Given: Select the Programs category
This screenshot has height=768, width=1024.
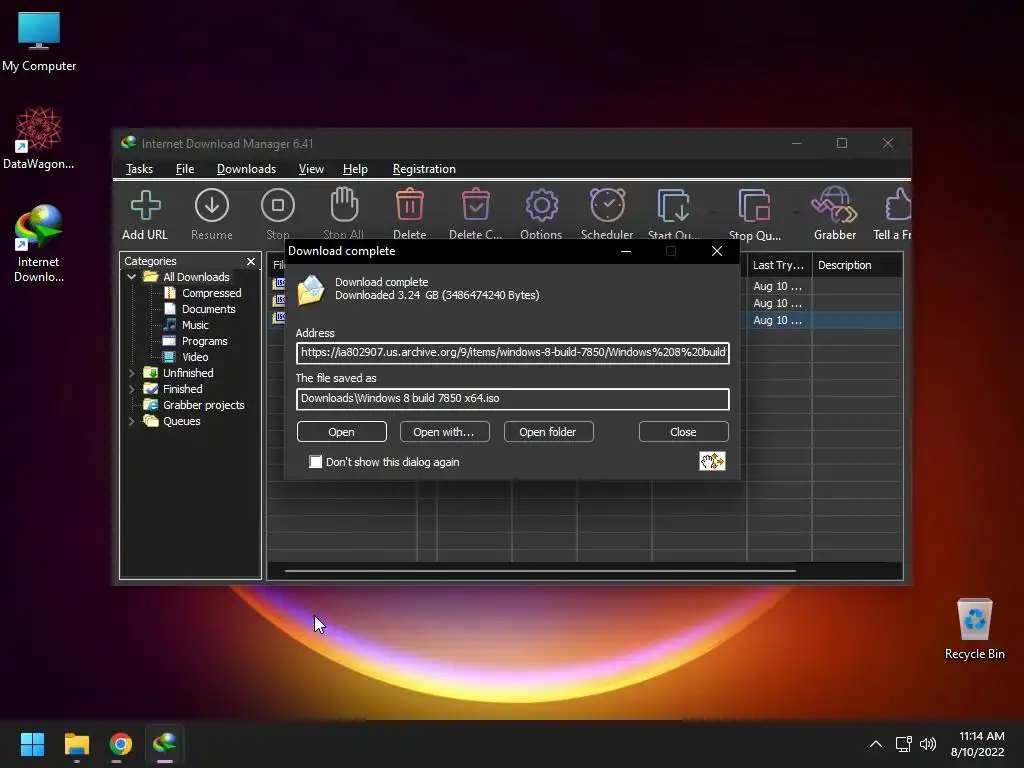Looking at the screenshot, I should (196, 341).
